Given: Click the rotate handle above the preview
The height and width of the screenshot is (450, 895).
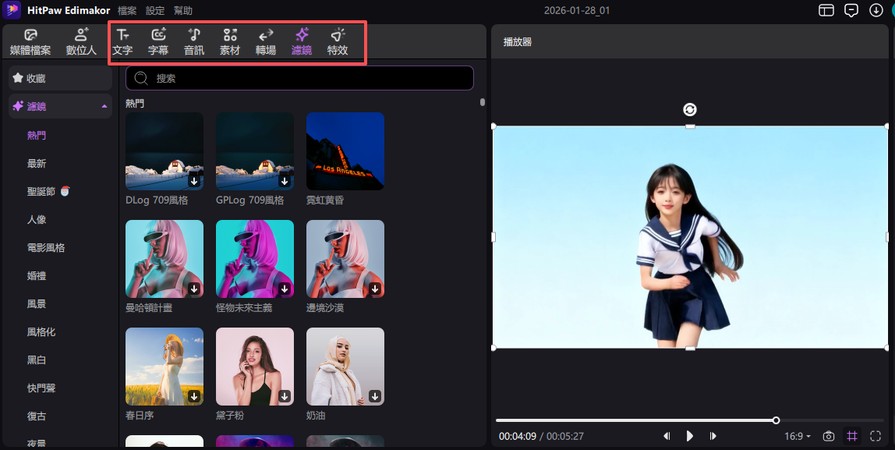Looking at the screenshot, I should [690, 110].
